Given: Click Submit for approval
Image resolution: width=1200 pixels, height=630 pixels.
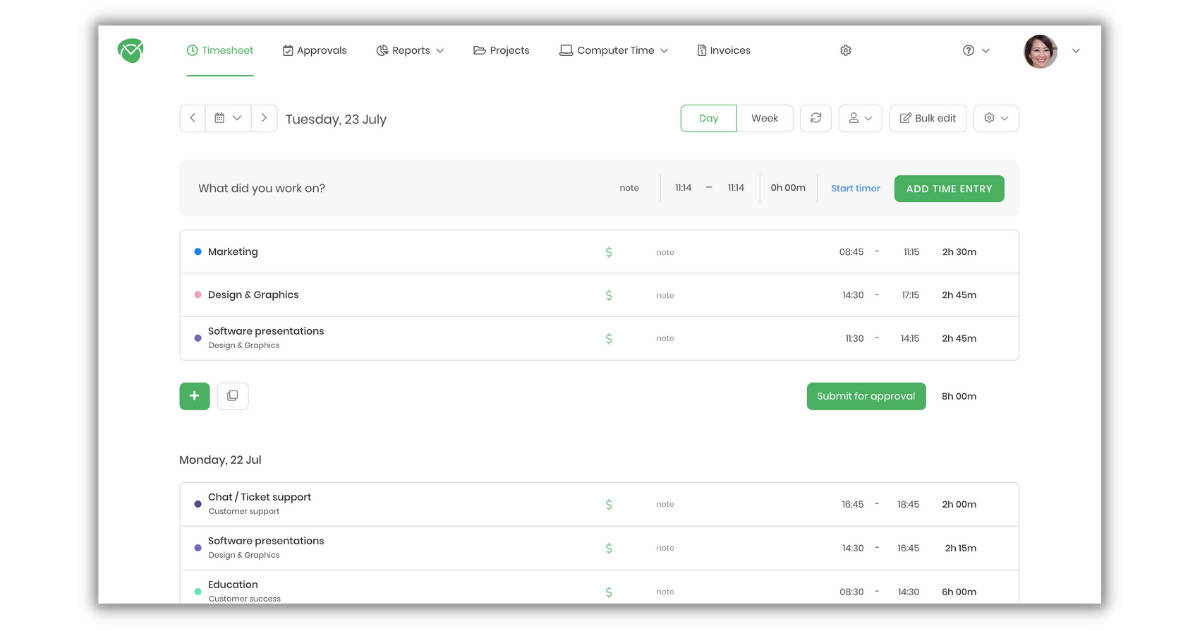Looking at the screenshot, I should (x=866, y=396).
